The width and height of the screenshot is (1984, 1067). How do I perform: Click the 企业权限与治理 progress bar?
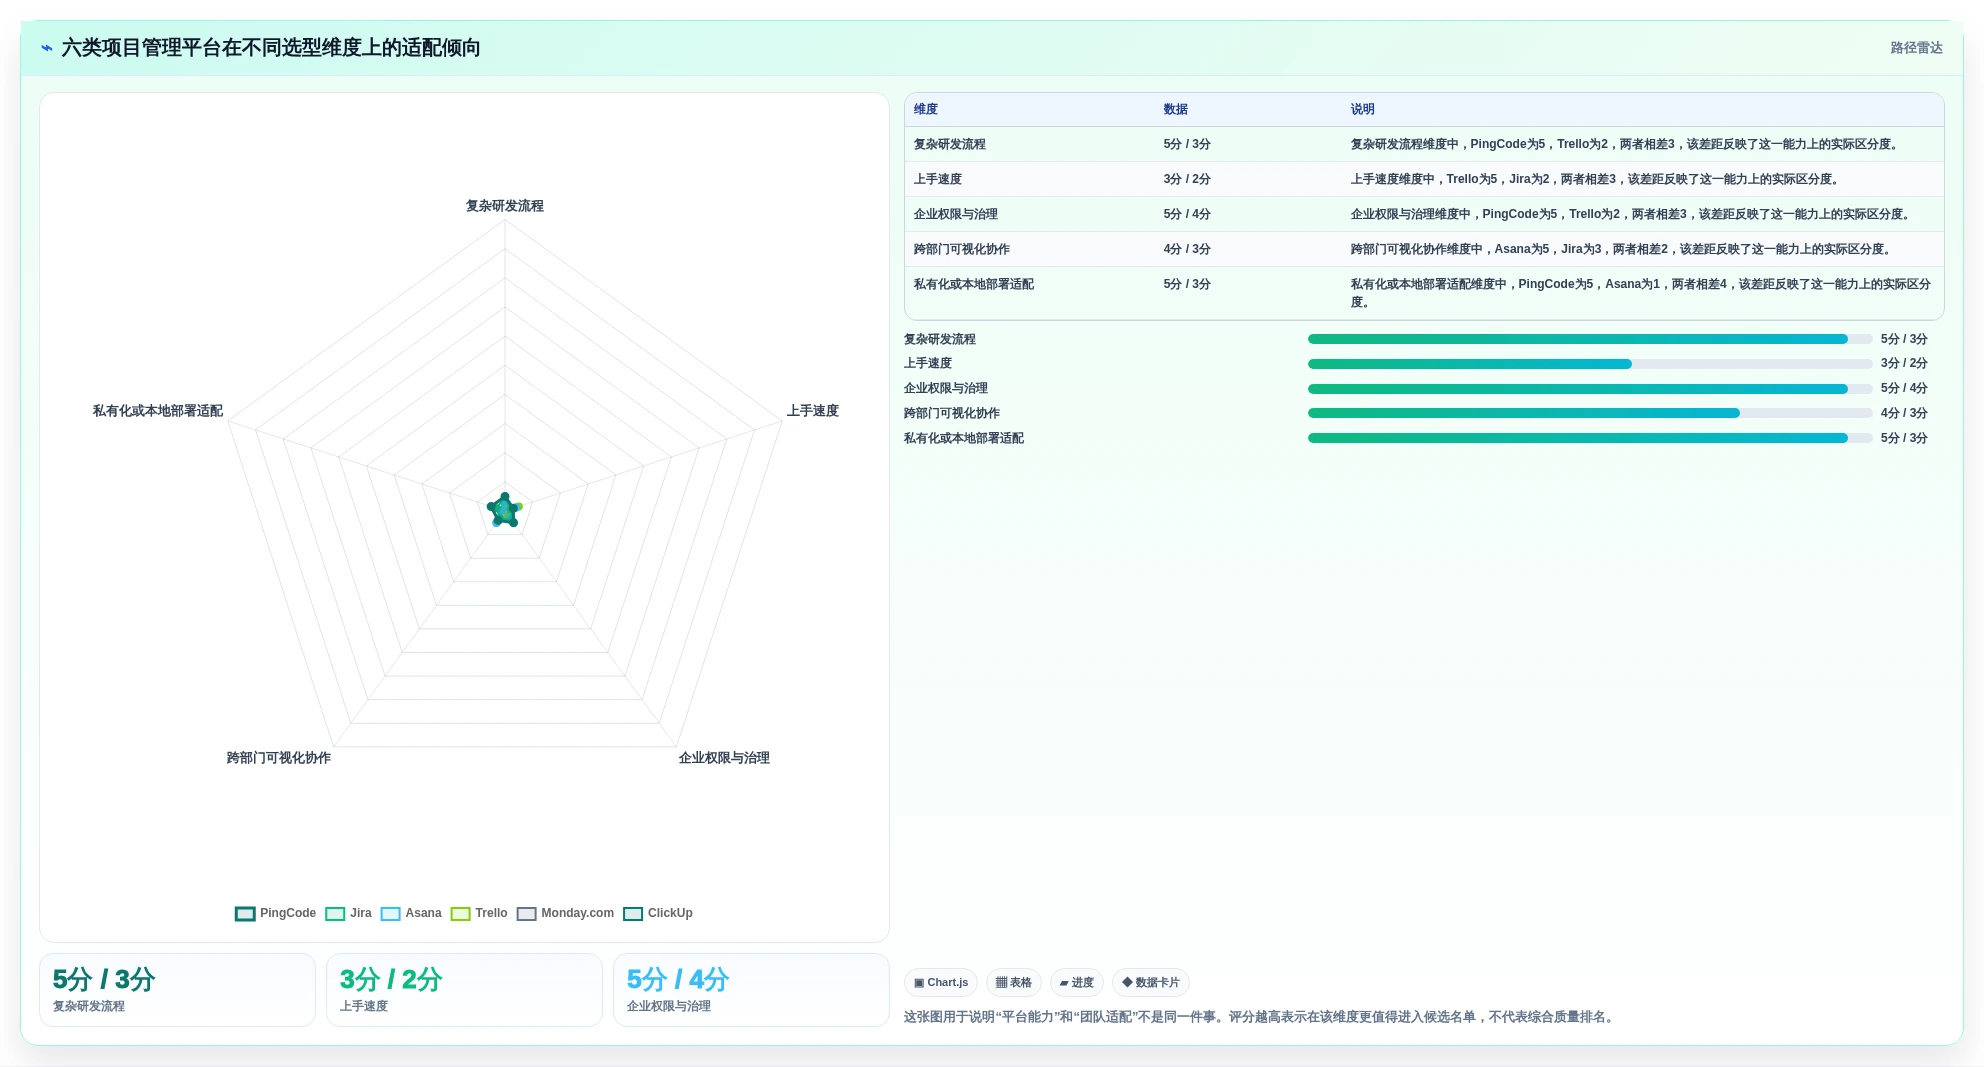[x=1590, y=389]
